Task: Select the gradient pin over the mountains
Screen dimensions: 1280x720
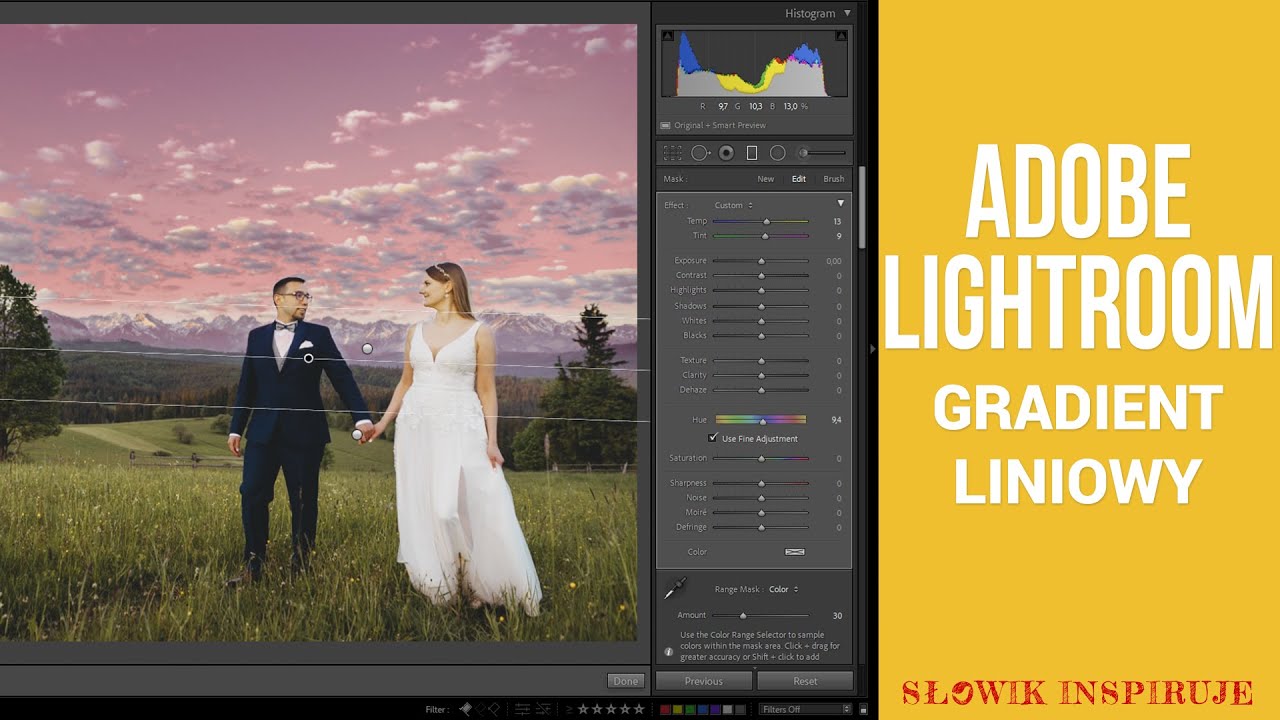Action: pyautogui.click(x=367, y=349)
